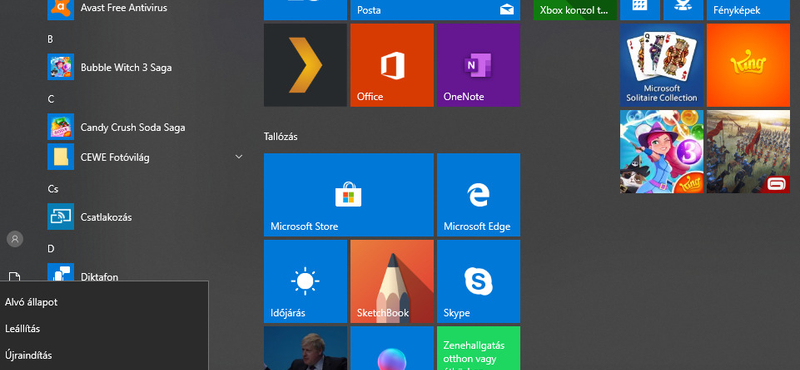Expand the CEWE Fotóvilág folder chevron
800x370 pixels.
pos(238,157)
